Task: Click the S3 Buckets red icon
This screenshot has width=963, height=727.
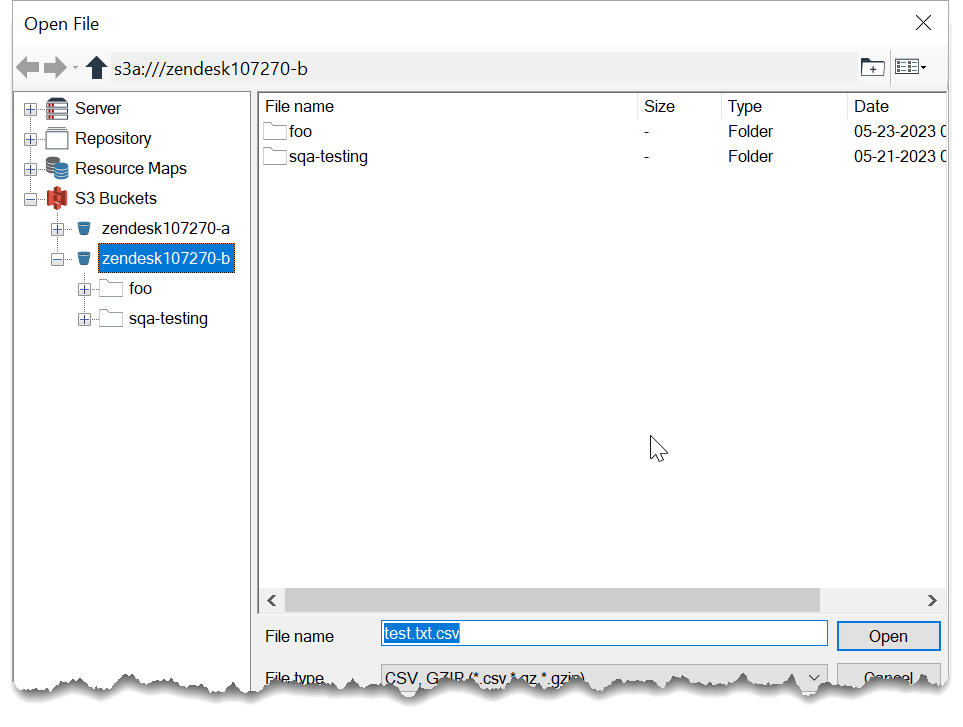Action: (58, 199)
